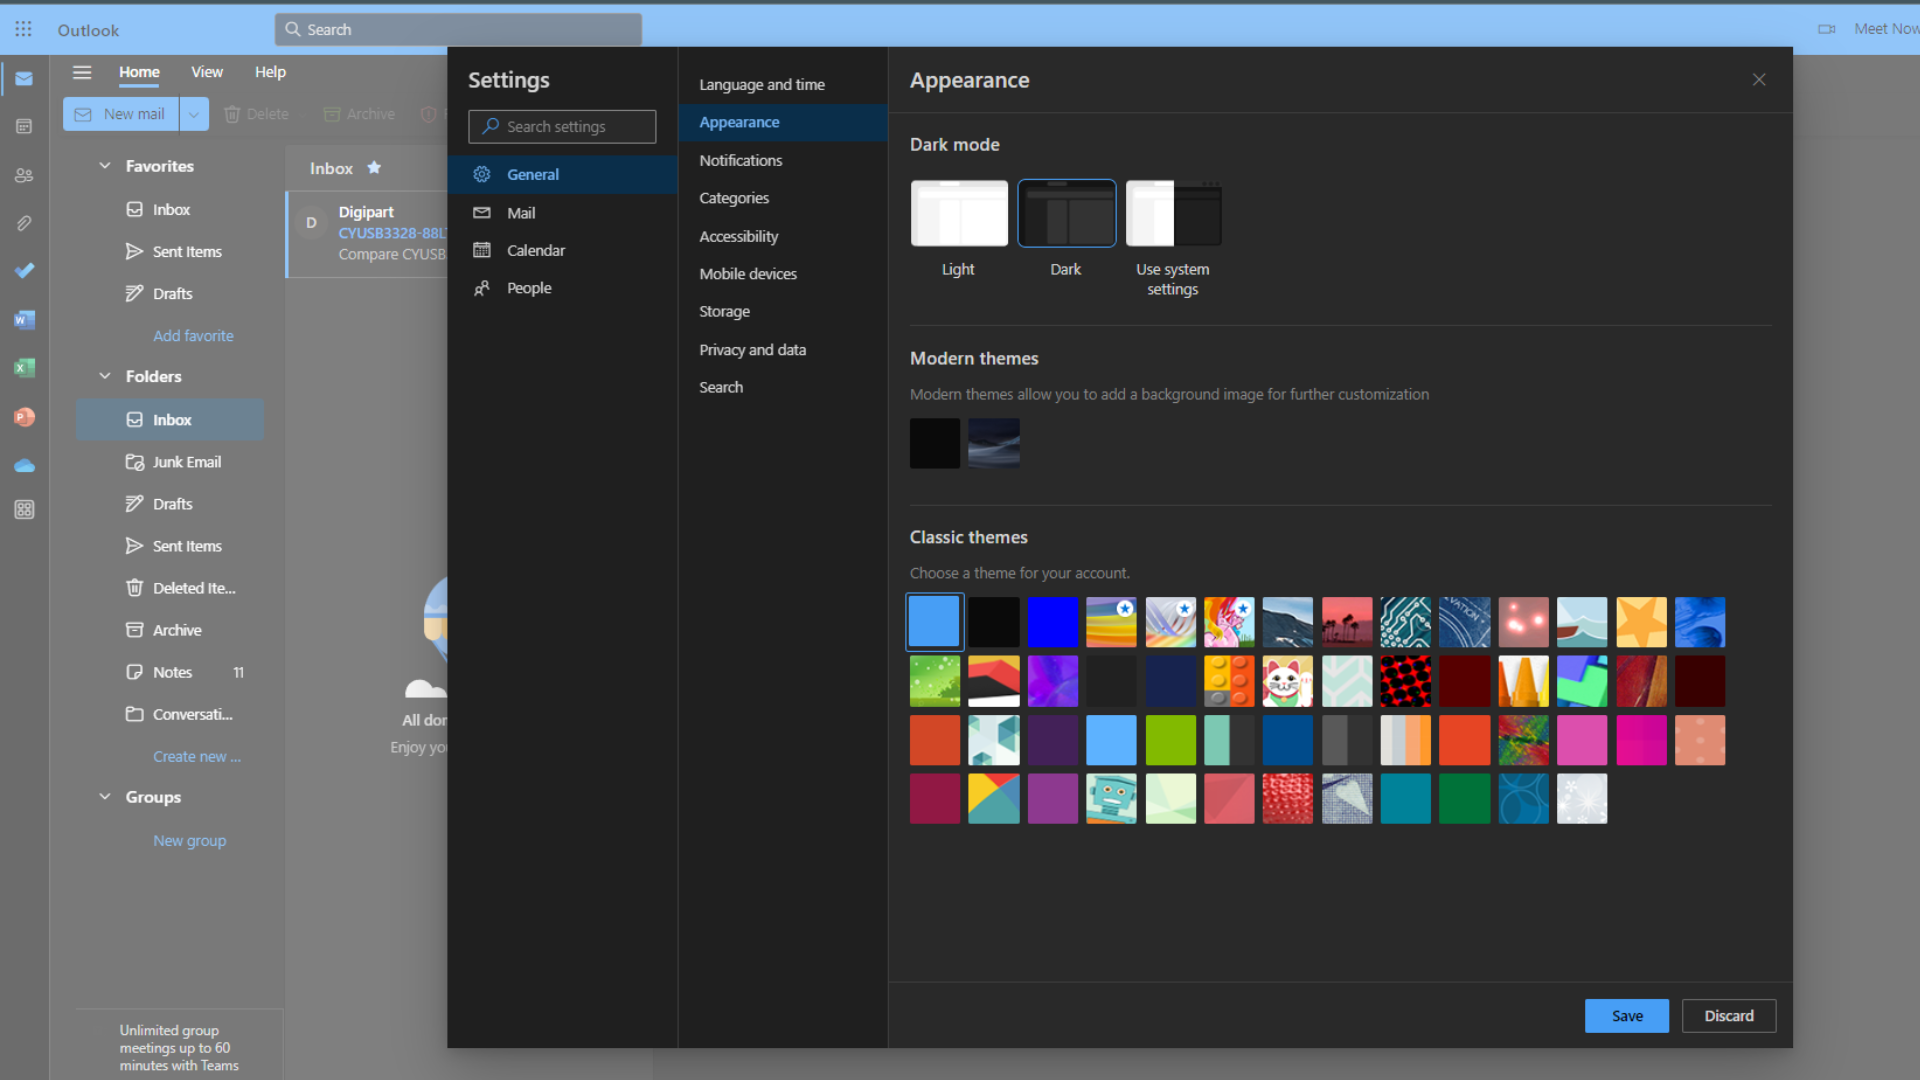This screenshot has width=1920, height=1080.
Task: Open Sent Items under Favorites
Action: click(x=170, y=252)
